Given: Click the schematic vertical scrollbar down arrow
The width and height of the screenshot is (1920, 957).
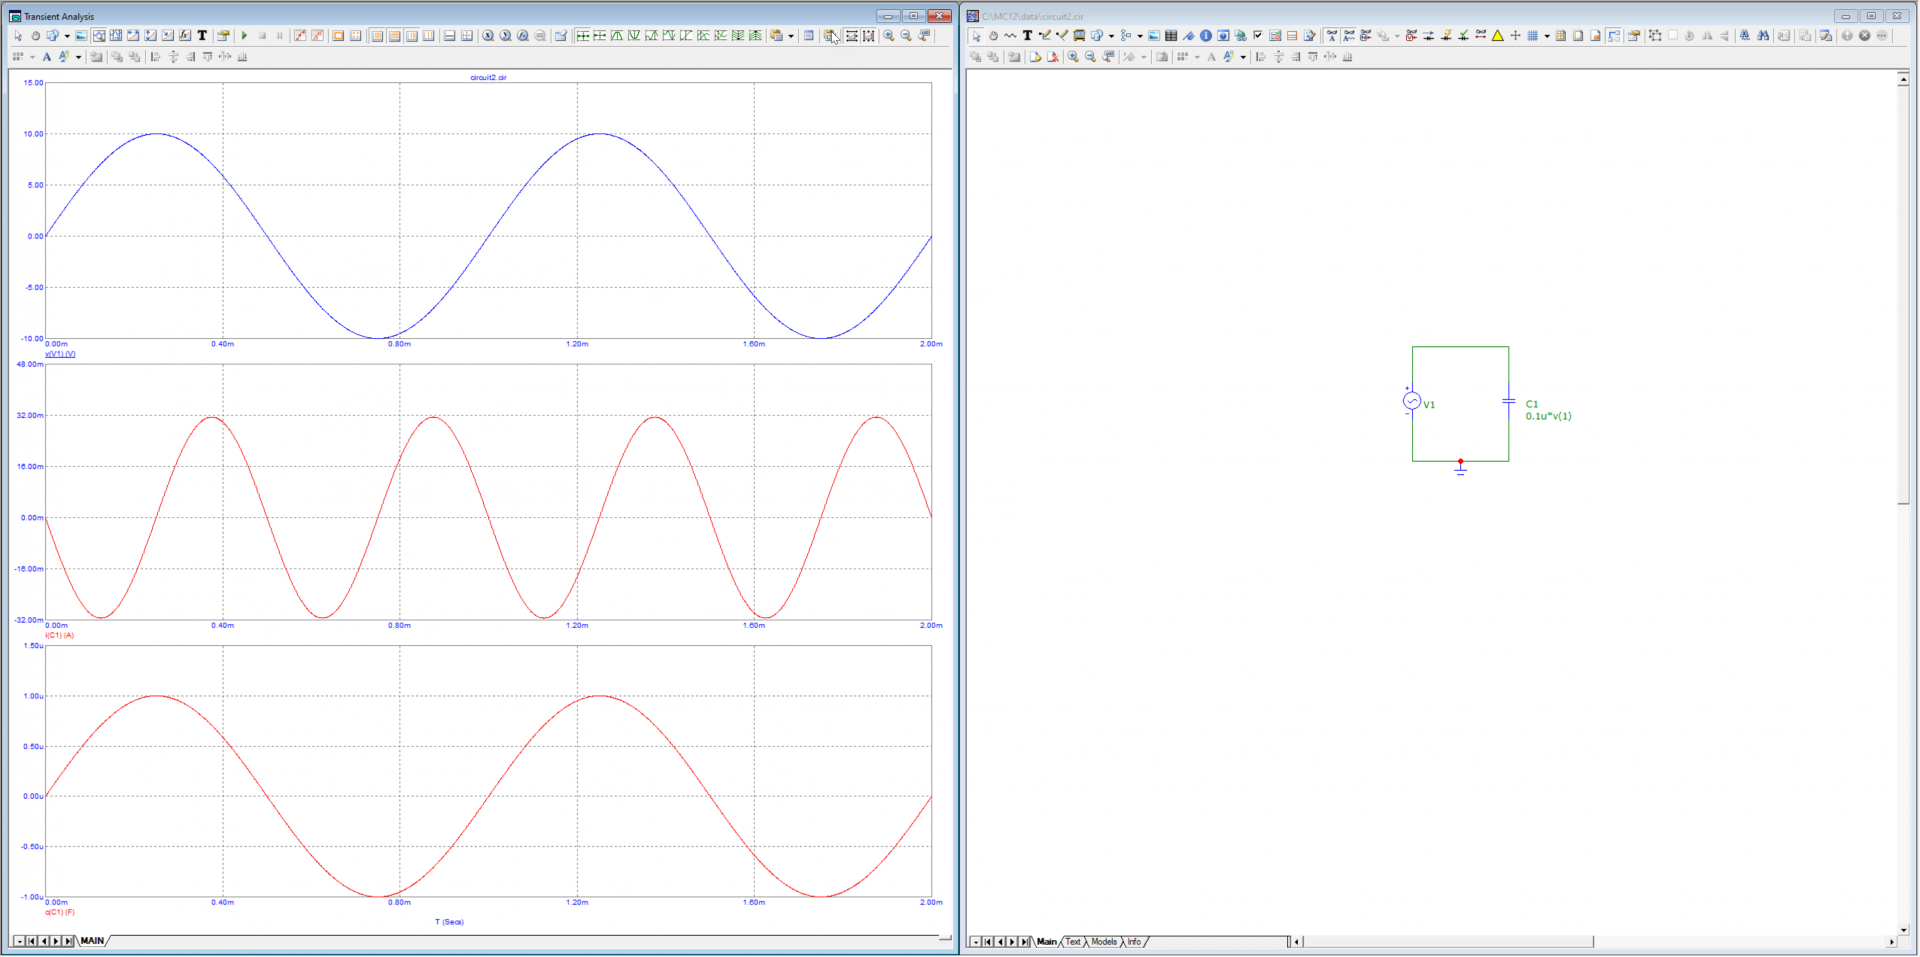Looking at the screenshot, I should coord(1903,929).
